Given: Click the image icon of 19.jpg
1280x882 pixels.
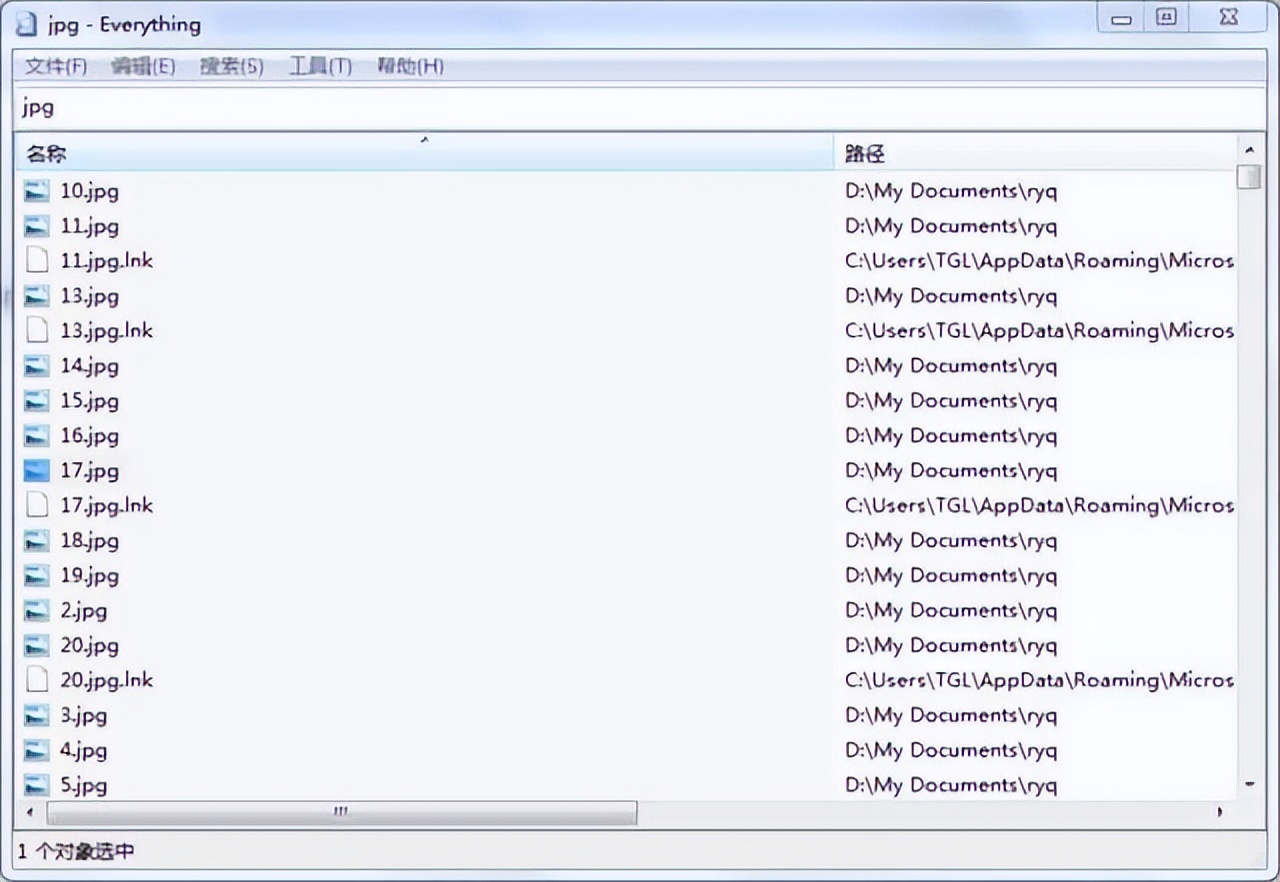Looking at the screenshot, I should pos(37,576).
